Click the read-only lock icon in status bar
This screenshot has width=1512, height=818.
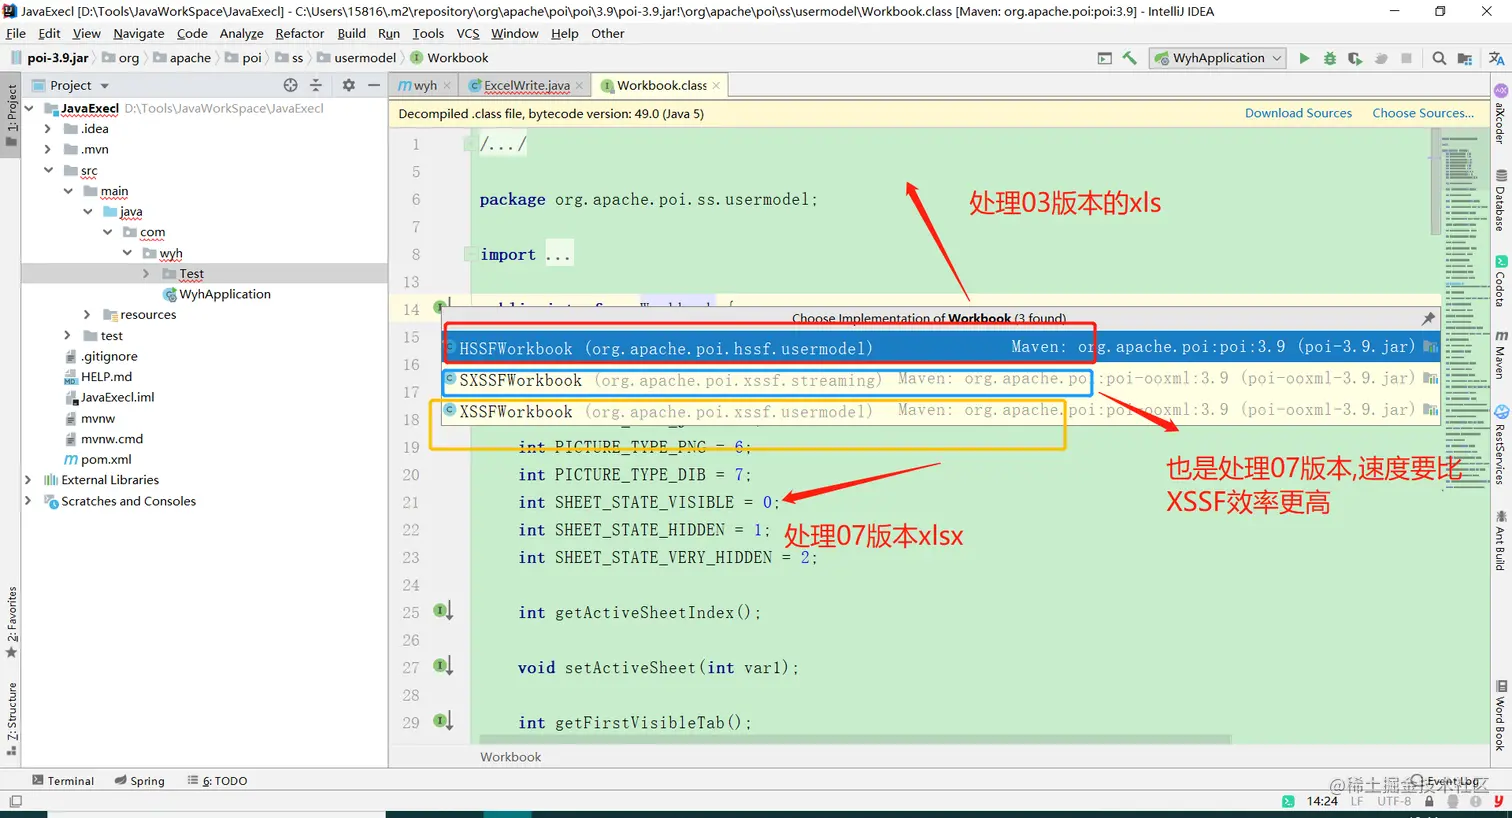pos(1429,801)
